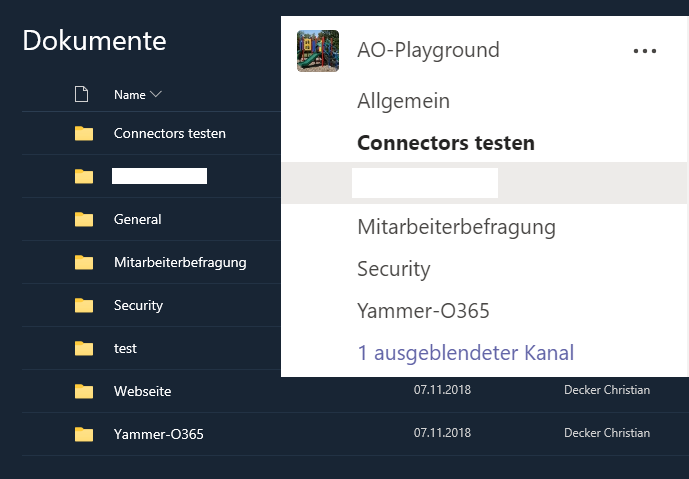689x479 pixels.
Task: Open the redacted highlighted channel entry
Action: coord(484,183)
